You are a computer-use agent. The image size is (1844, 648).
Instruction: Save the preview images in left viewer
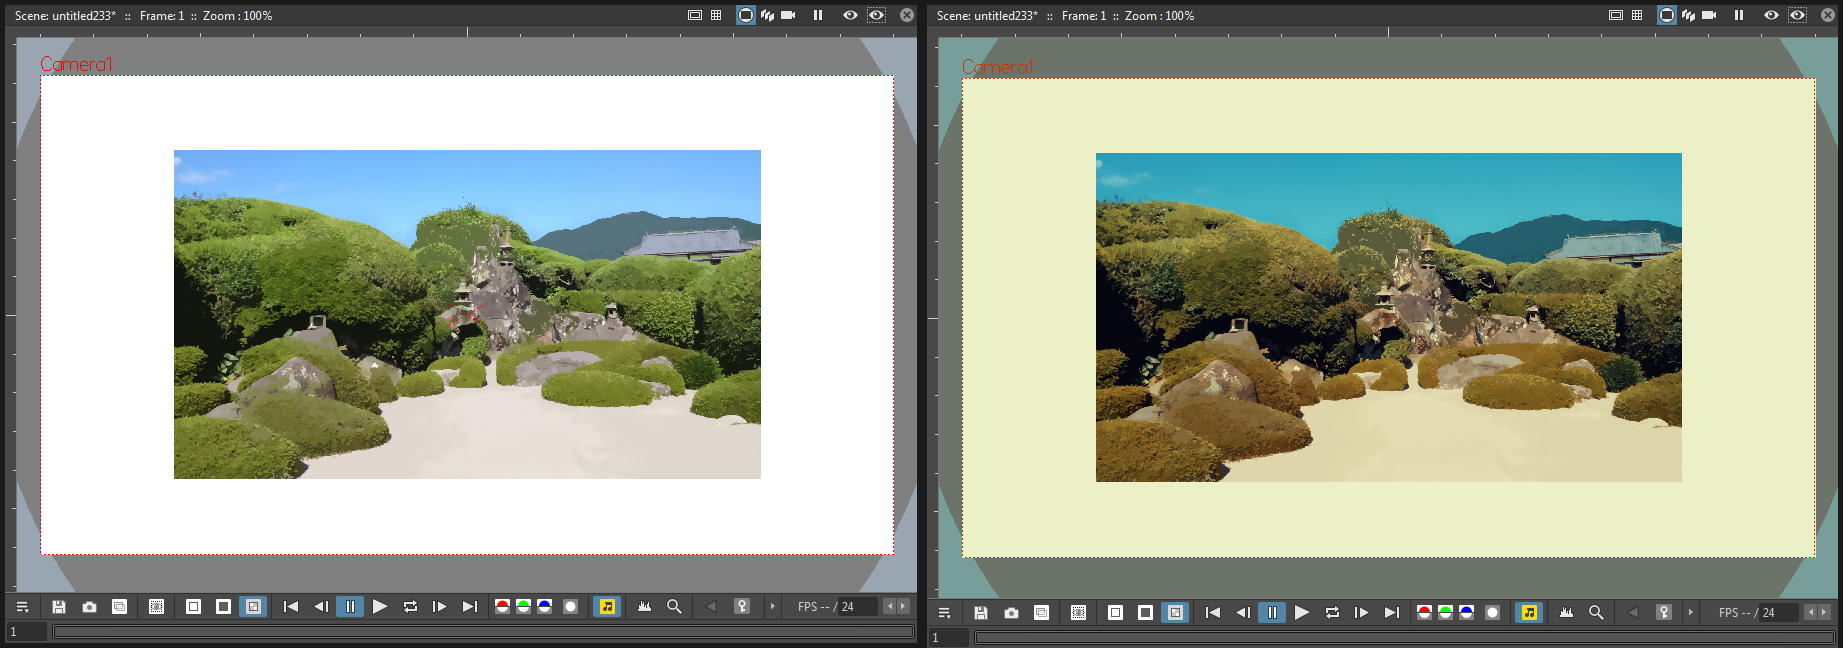tap(59, 607)
